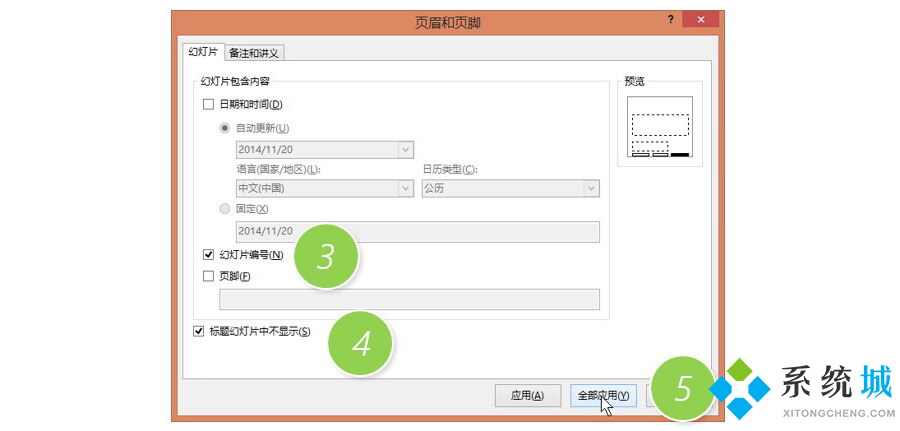Toggle 标题幻灯片中不显示 checkbox
This screenshot has width=900, height=431.
[x=198, y=332]
